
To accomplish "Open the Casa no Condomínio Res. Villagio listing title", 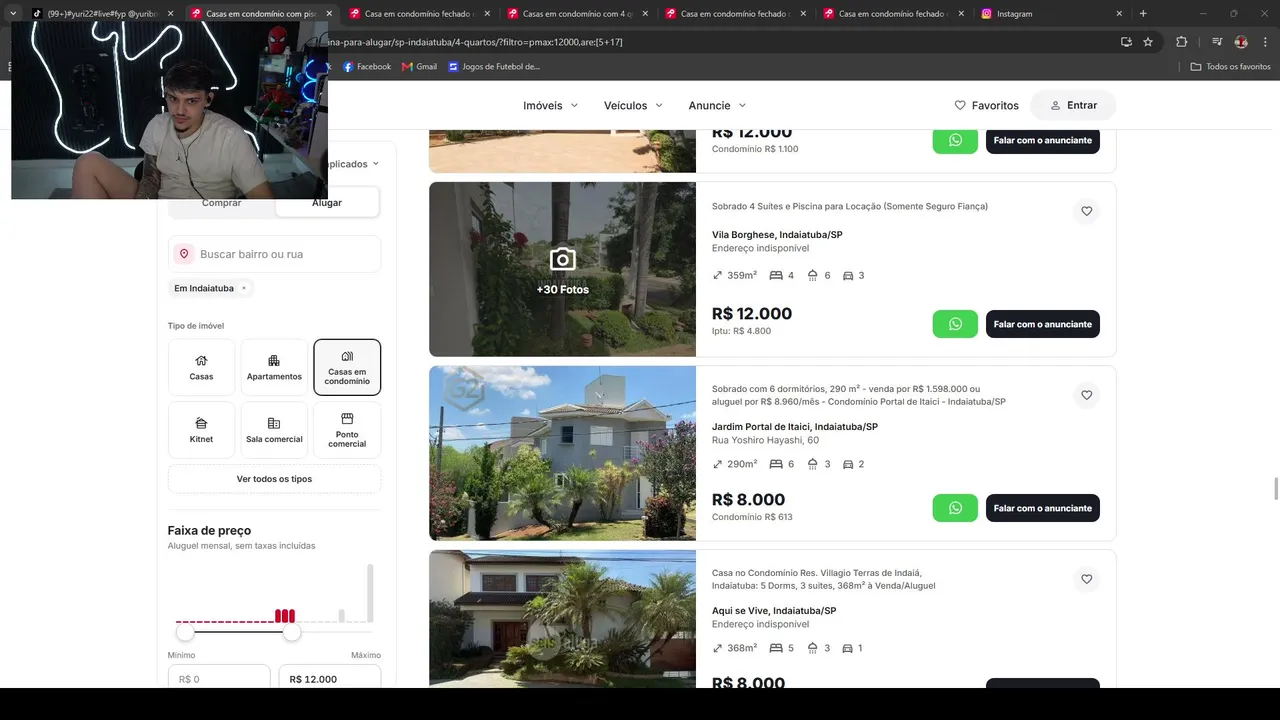I will 824,579.
